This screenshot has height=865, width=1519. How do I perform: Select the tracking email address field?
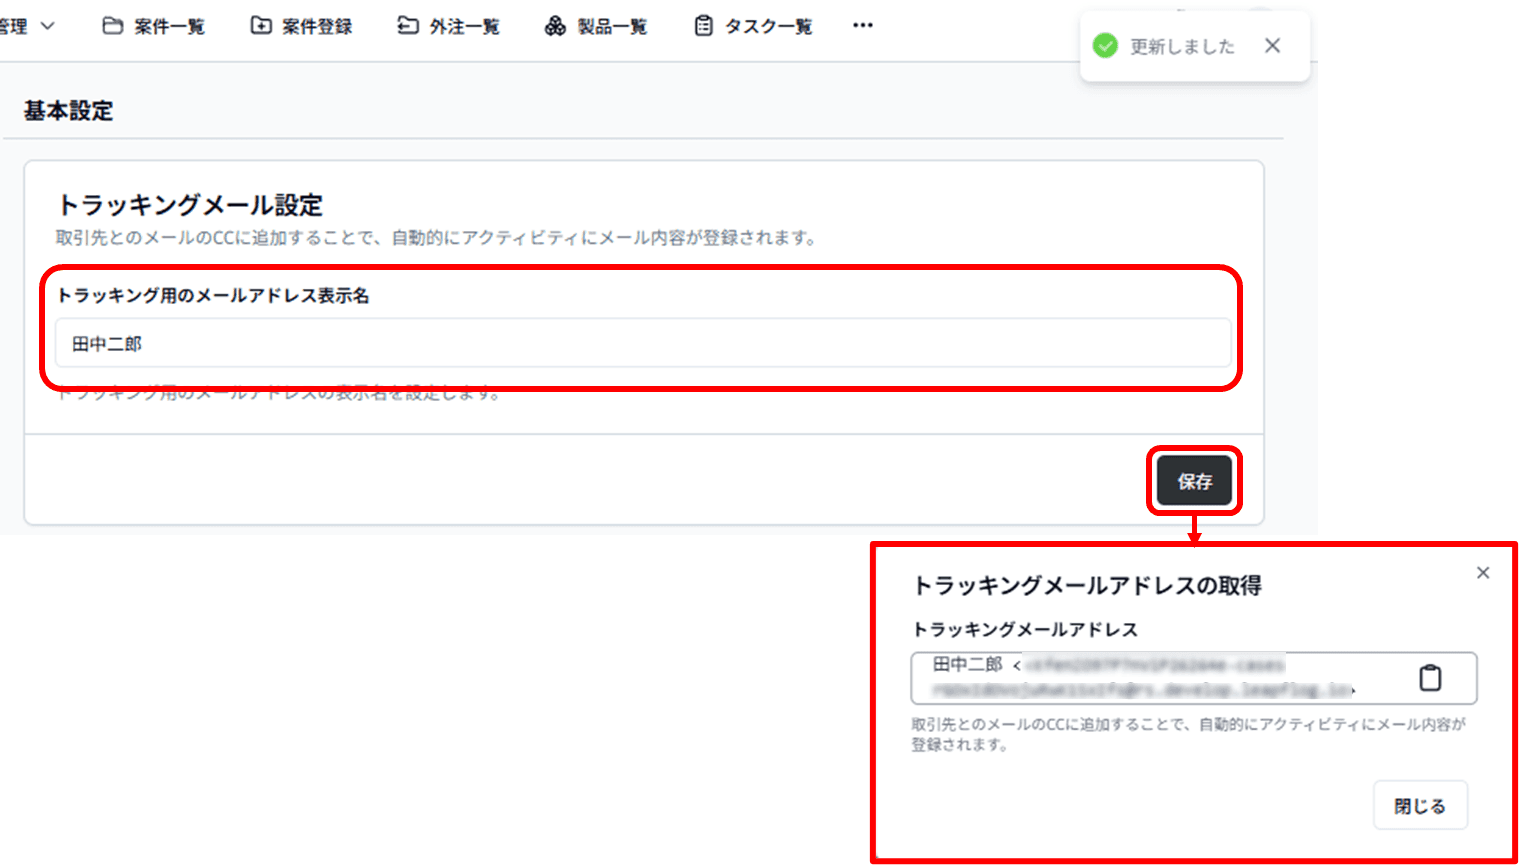click(1150, 677)
